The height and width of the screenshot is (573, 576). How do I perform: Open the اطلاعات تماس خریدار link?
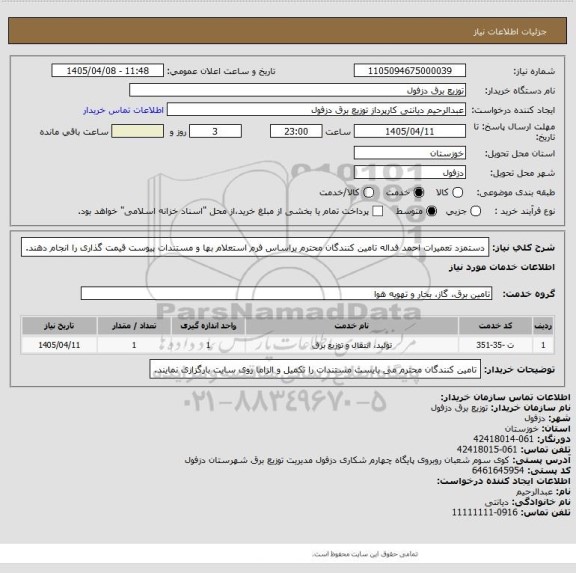123,110
